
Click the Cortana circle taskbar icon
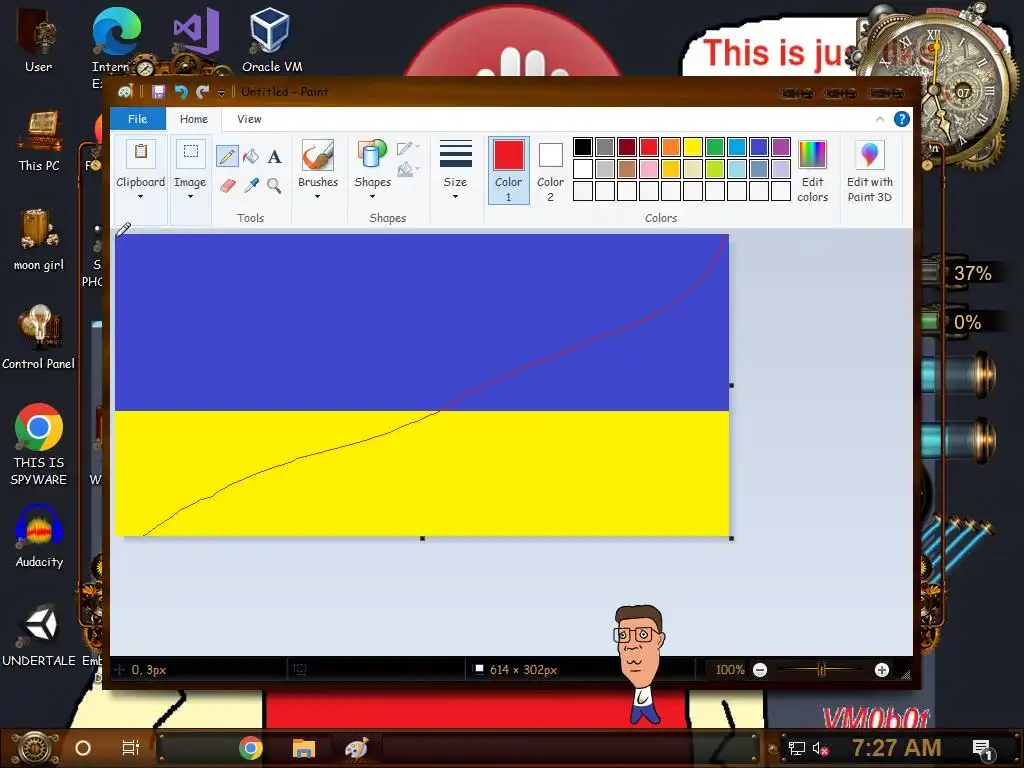click(82, 748)
